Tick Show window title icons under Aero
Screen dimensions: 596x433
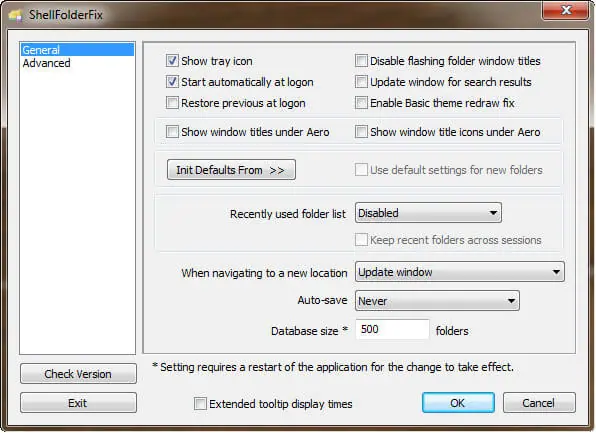361,132
